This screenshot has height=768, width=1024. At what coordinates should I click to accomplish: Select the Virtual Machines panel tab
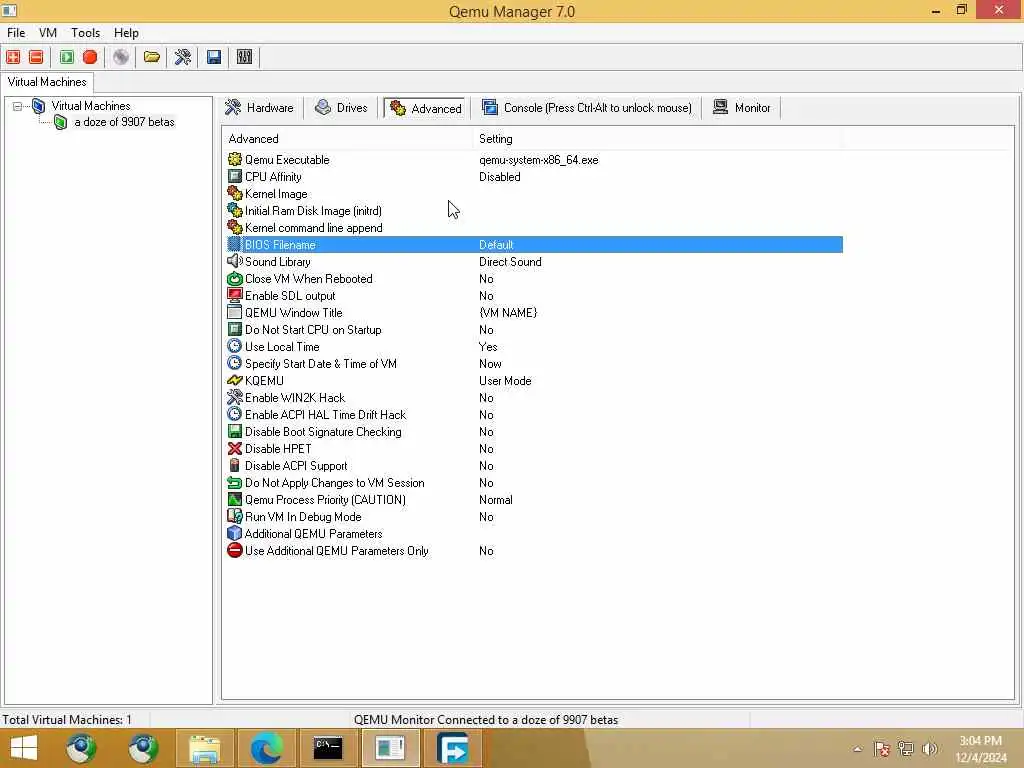[x=47, y=82]
